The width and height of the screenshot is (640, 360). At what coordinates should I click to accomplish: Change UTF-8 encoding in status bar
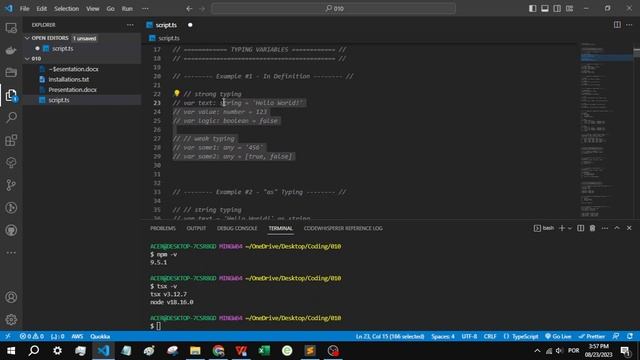469,336
